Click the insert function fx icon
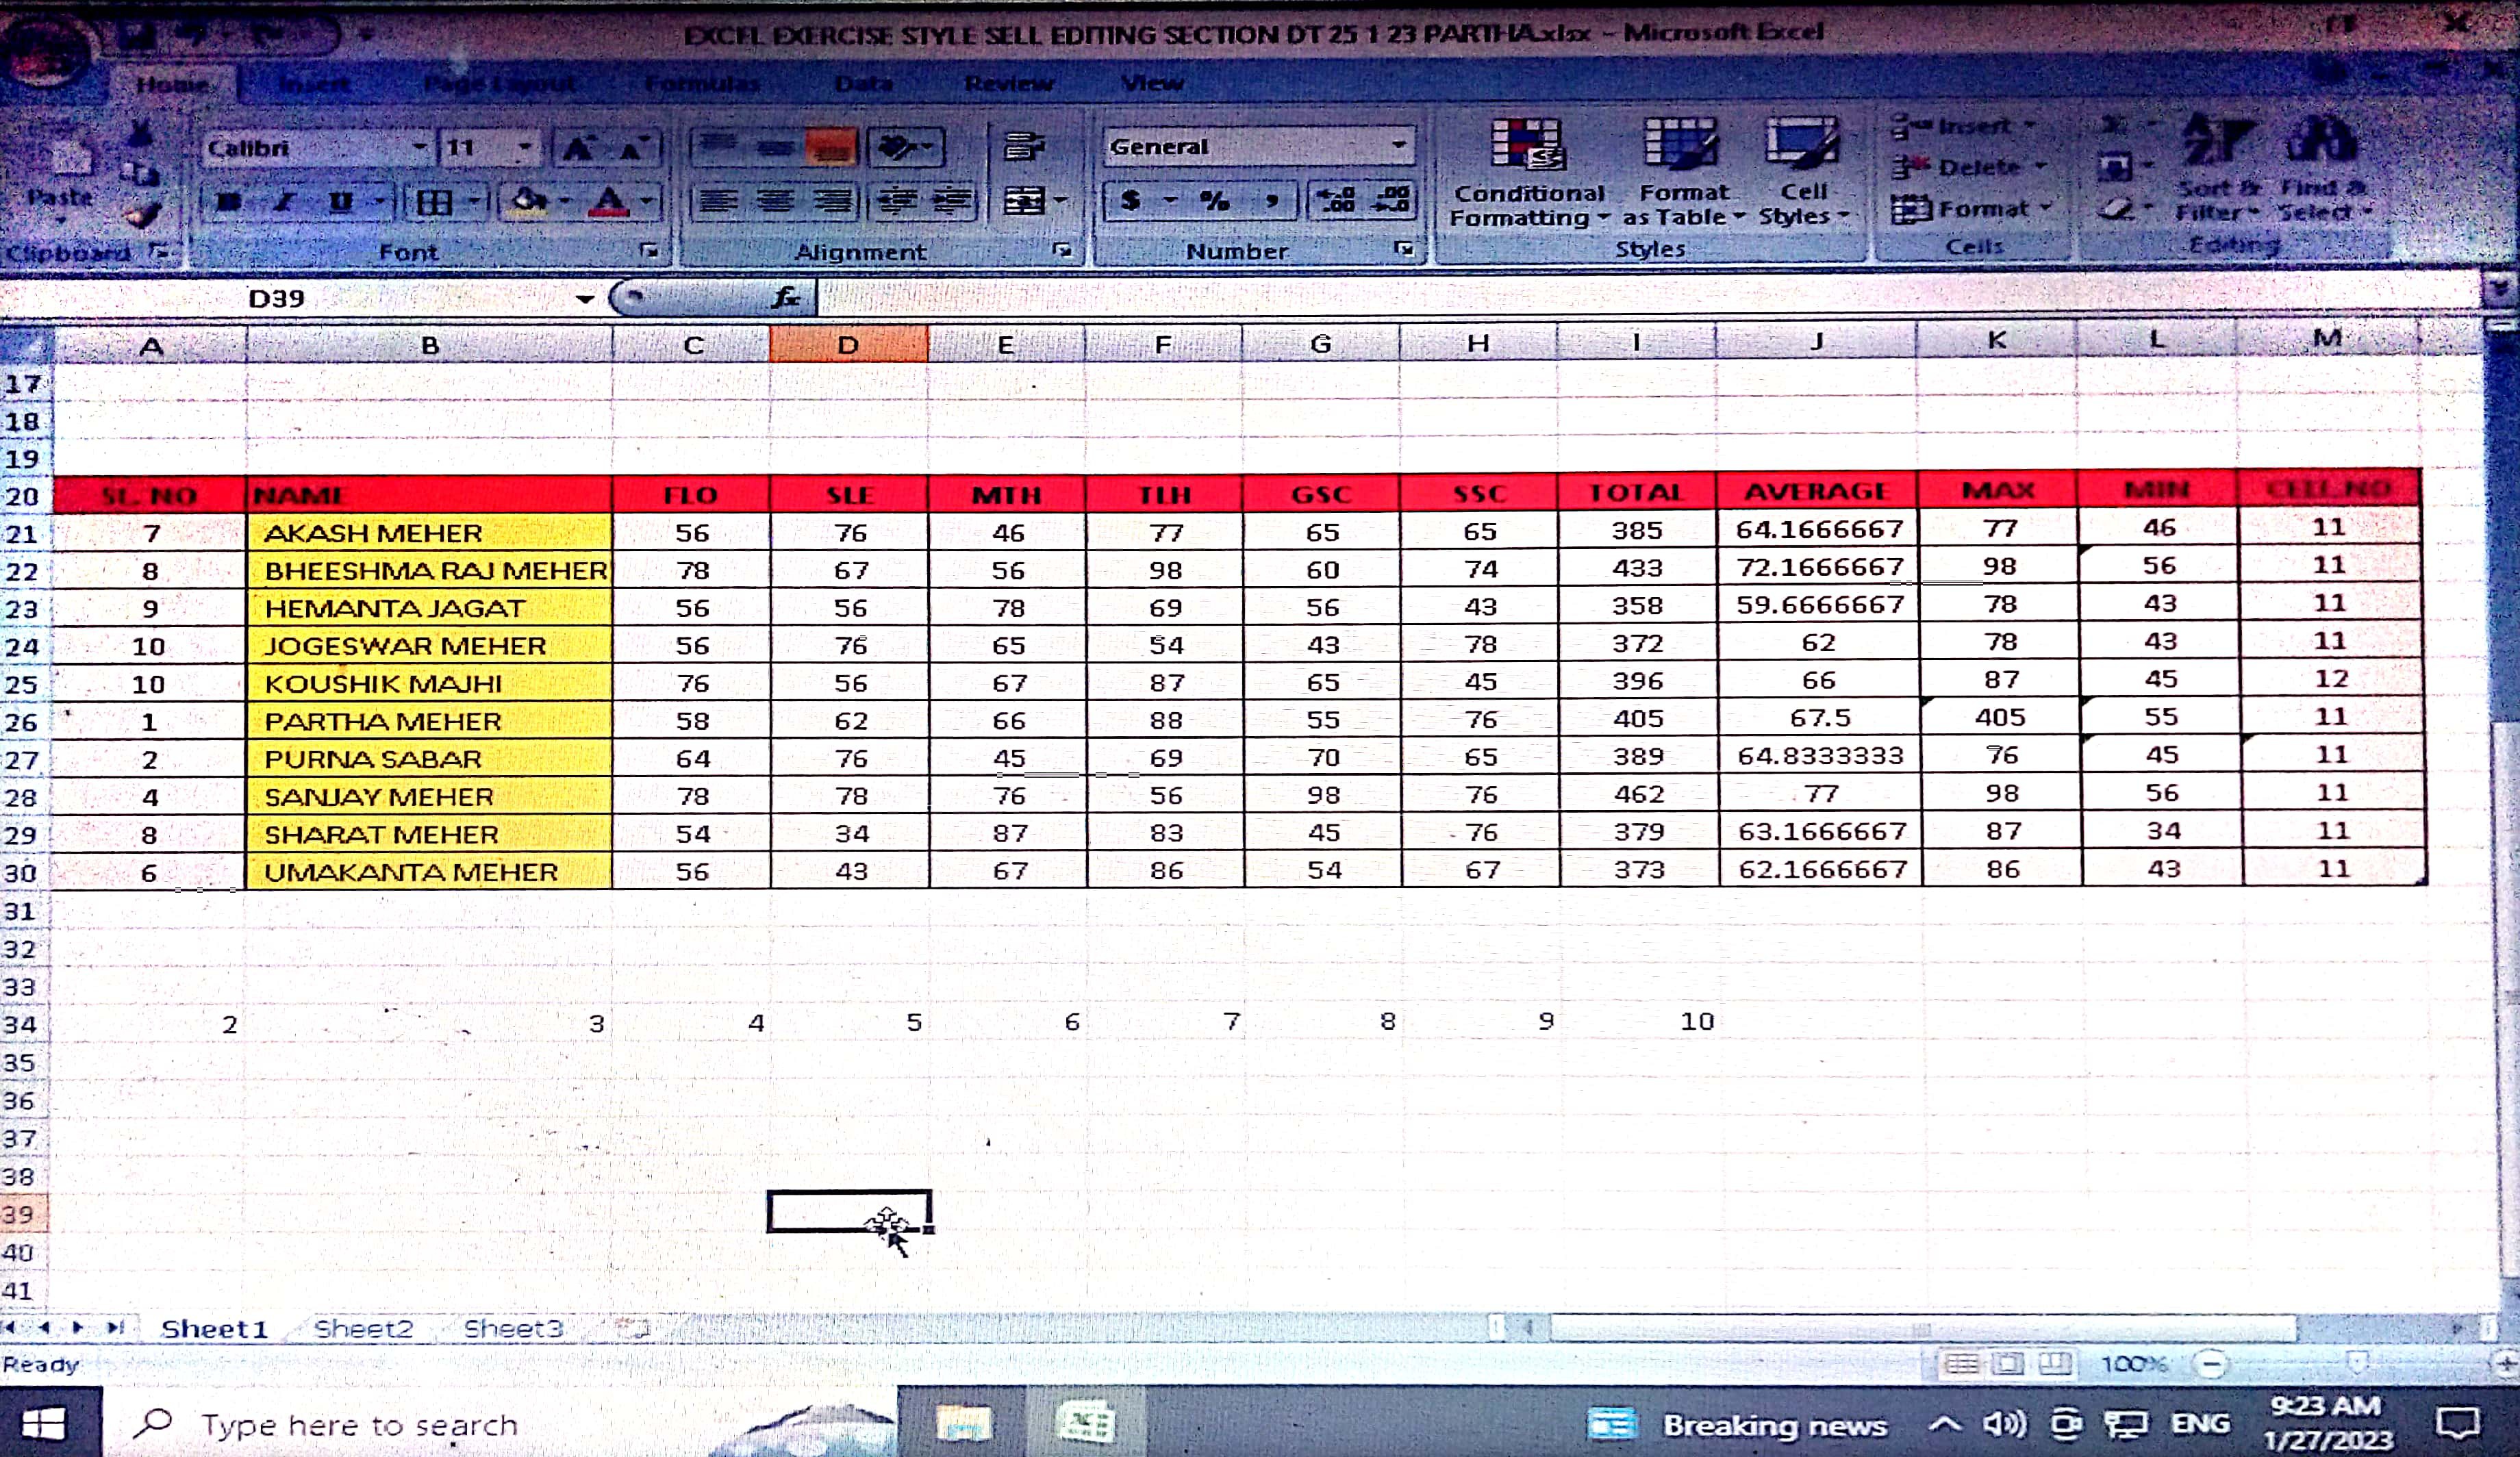 [786, 297]
